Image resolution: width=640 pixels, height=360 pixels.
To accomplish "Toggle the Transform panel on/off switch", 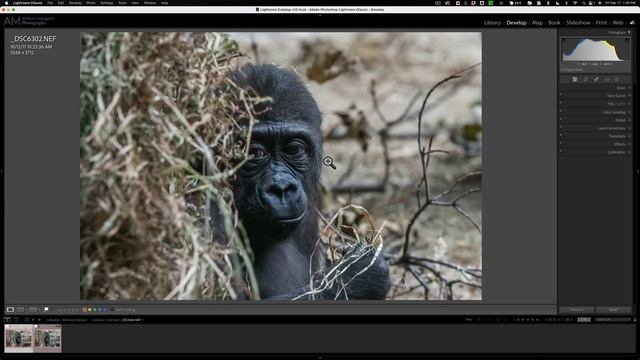I will 561,136.
